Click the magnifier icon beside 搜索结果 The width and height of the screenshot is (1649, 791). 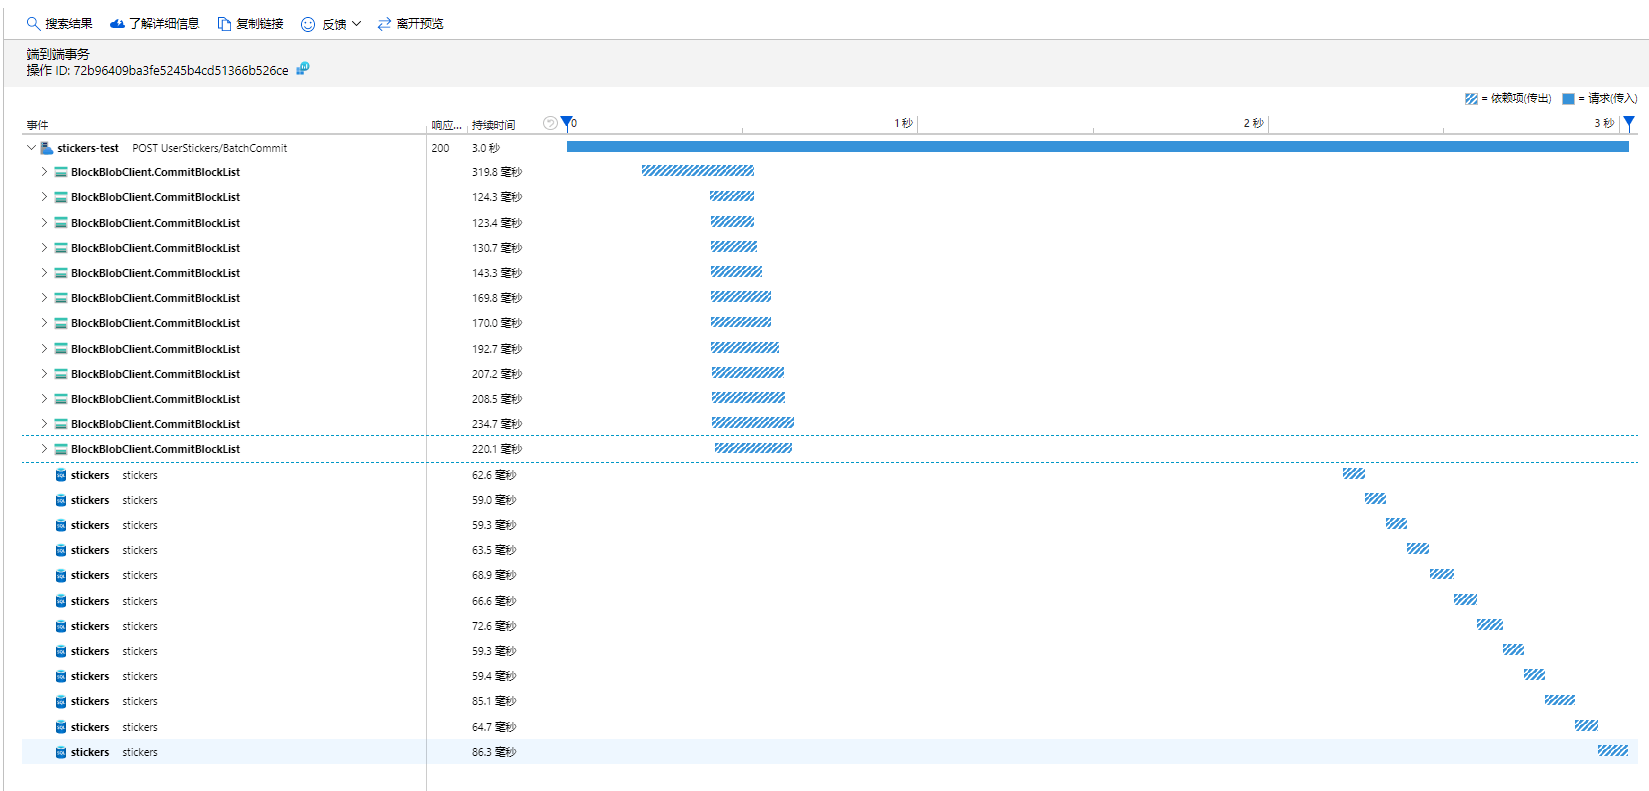pyautogui.click(x=33, y=23)
